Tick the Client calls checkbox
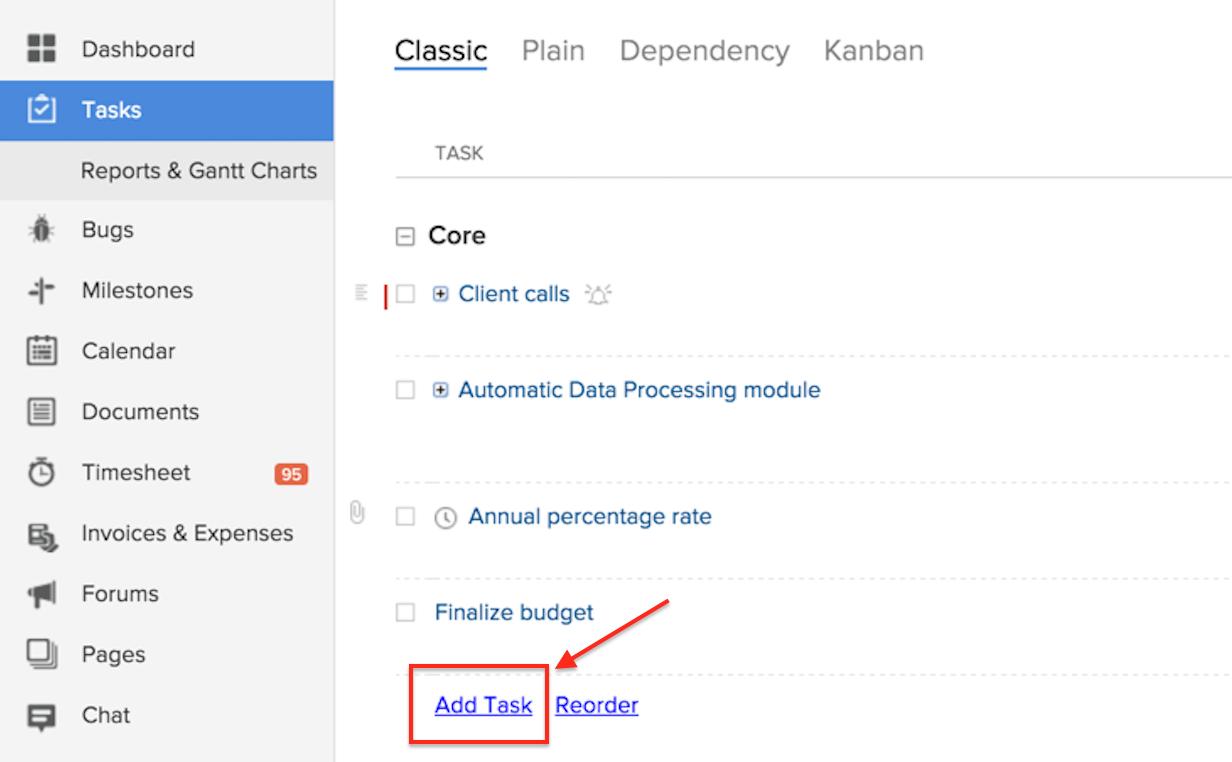This screenshot has height=762, width=1232. pyautogui.click(x=405, y=294)
